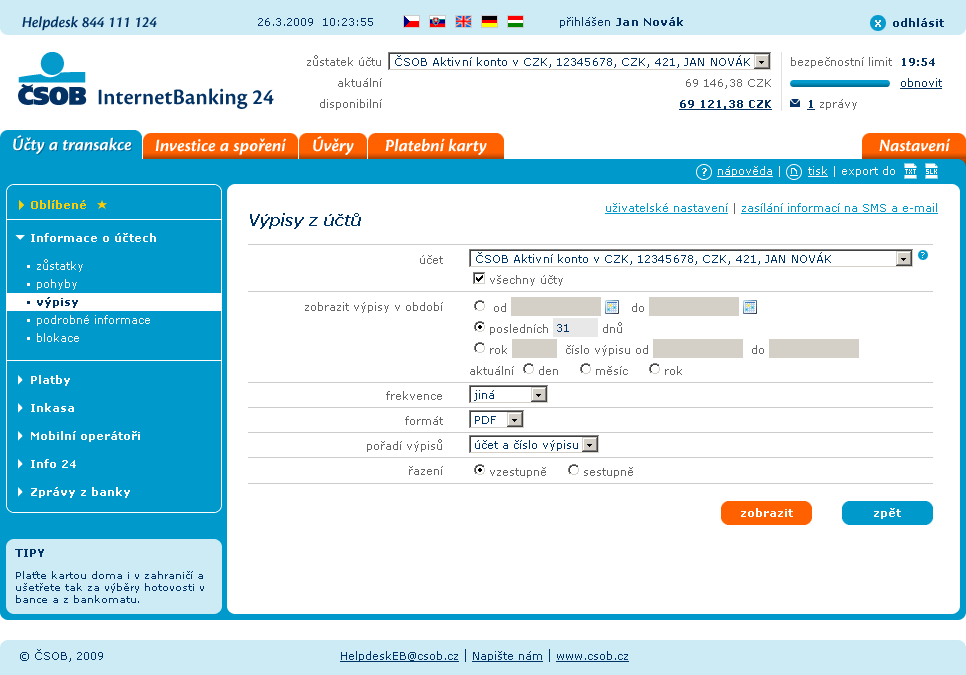Click the blue help icon beside account field
Screen dimensions: 966x675
[x=923, y=255]
